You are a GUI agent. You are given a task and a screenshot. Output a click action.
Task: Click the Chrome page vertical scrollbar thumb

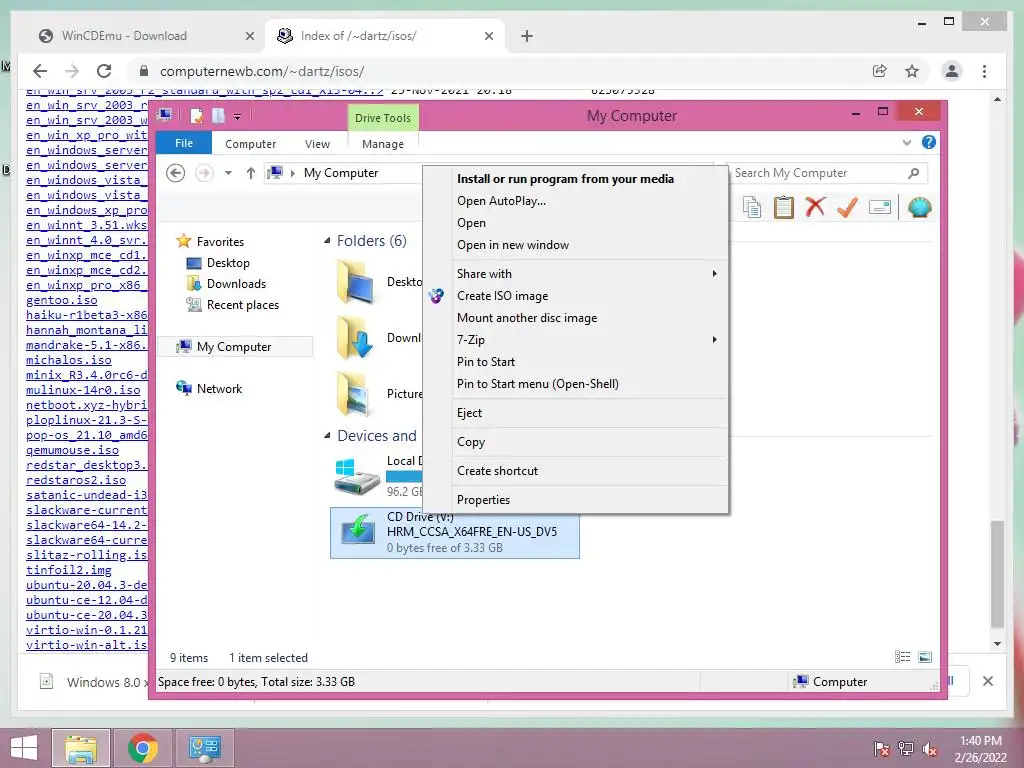(997, 573)
